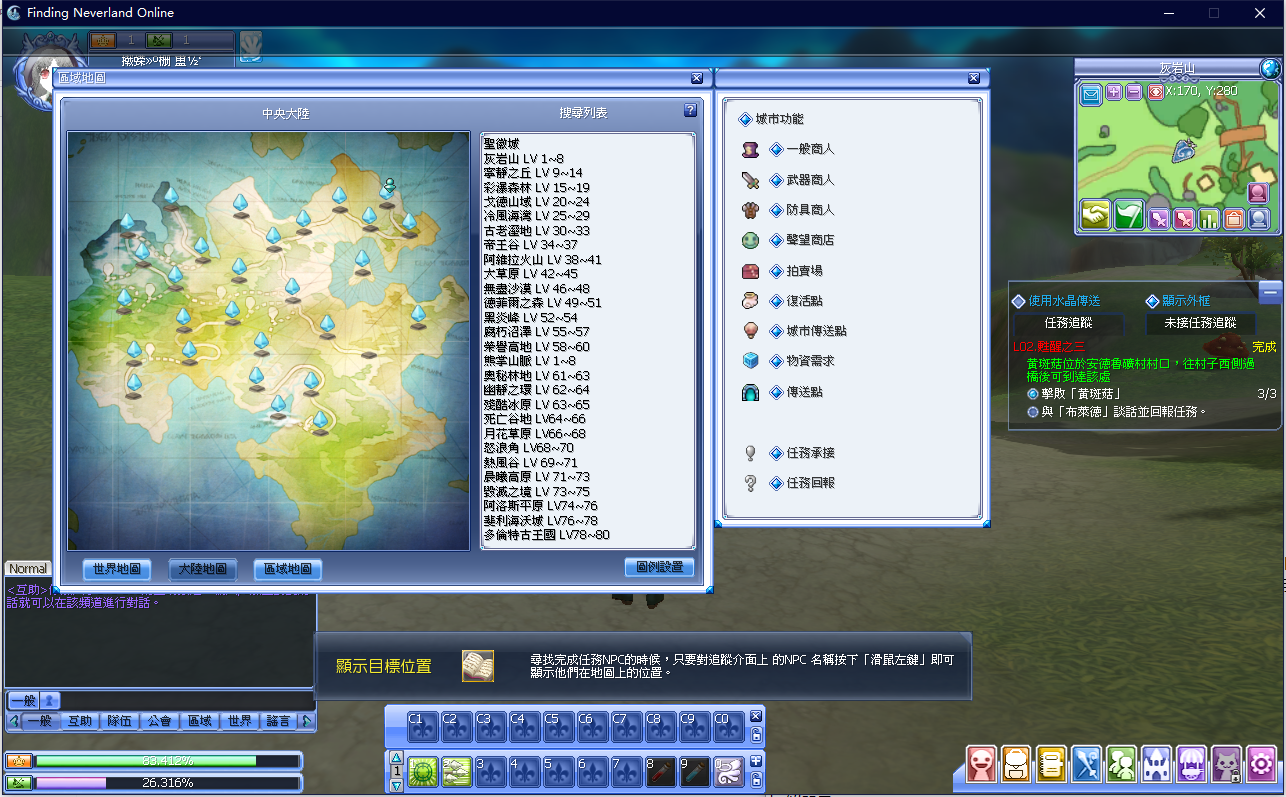Open backpack inventory icon in bottom-right menu
The width and height of the screenshot is (1286, 797).
[1016, 763]
